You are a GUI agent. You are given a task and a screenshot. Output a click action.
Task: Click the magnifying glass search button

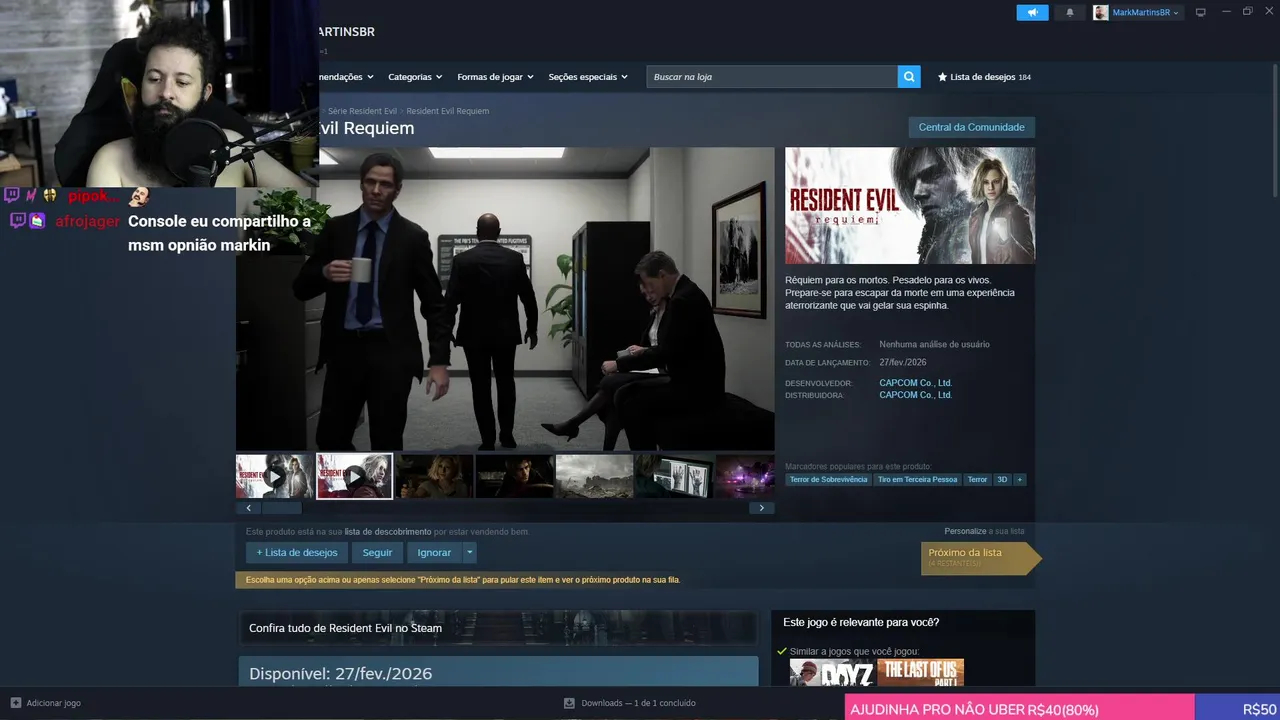click(x=909, y=77)
